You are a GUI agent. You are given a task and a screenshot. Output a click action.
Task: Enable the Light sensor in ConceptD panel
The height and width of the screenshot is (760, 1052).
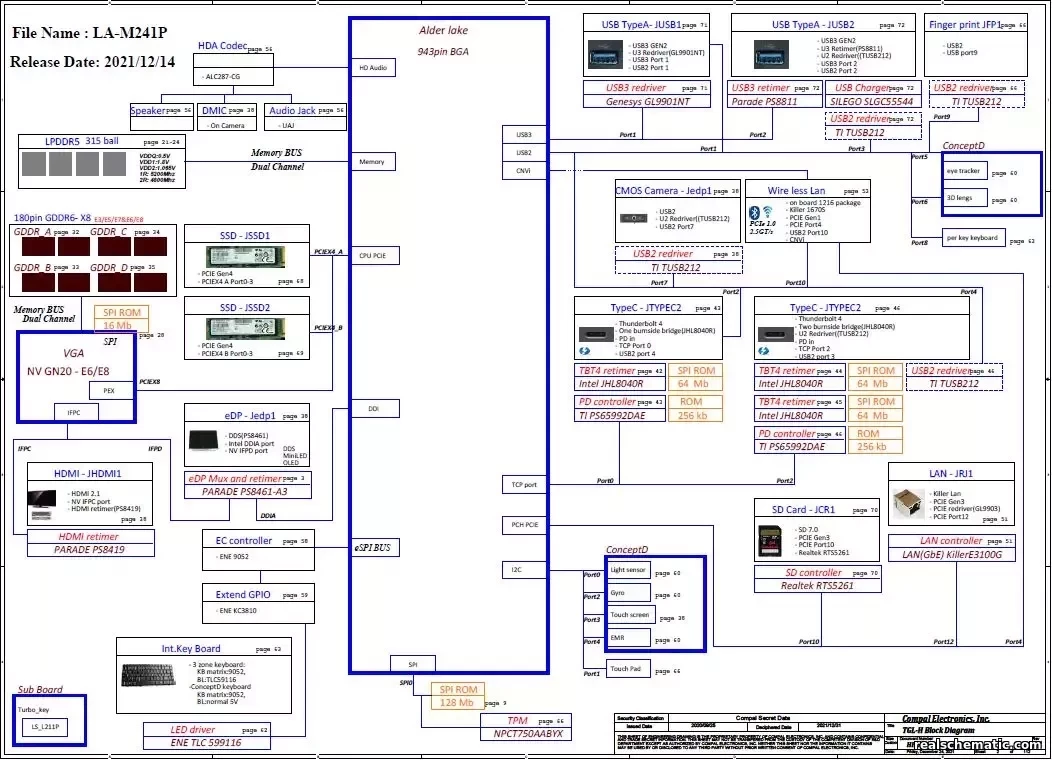[x=631, y=570]
